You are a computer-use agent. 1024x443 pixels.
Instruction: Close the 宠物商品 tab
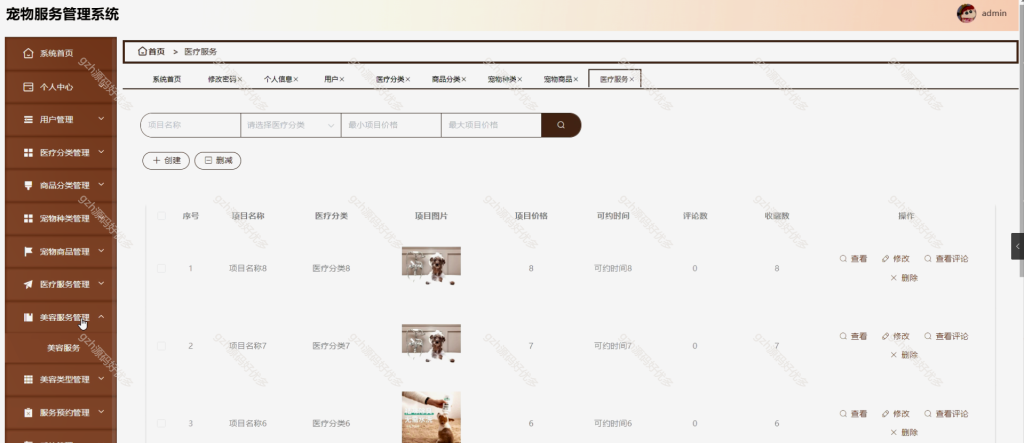click(x=576, y=79)
